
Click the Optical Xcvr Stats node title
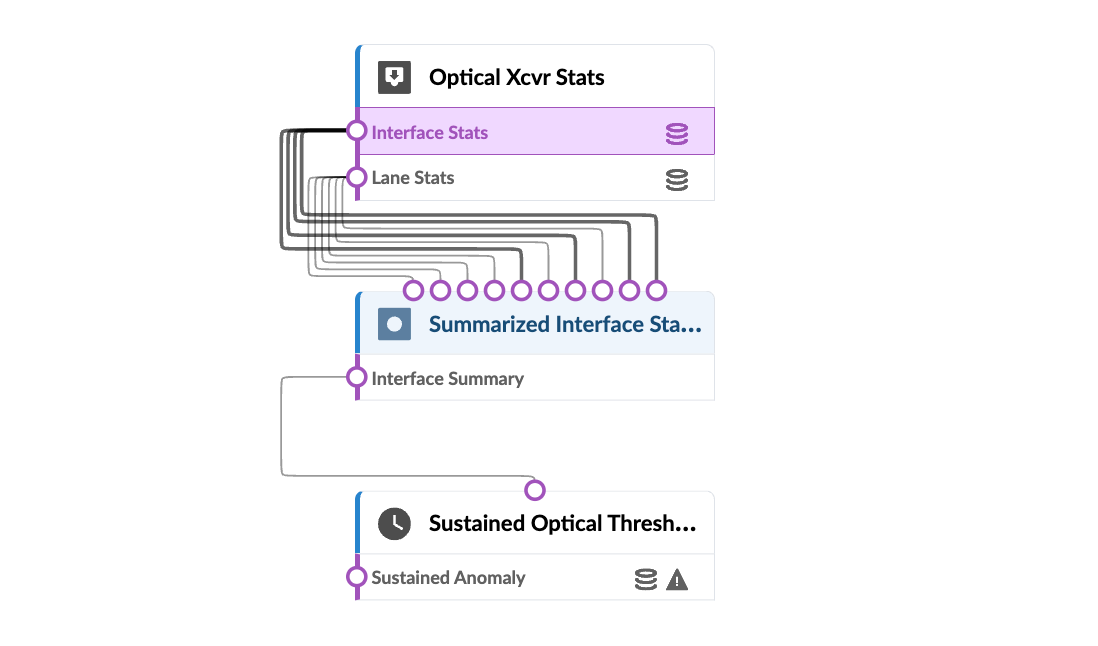[x=516, y=77]
